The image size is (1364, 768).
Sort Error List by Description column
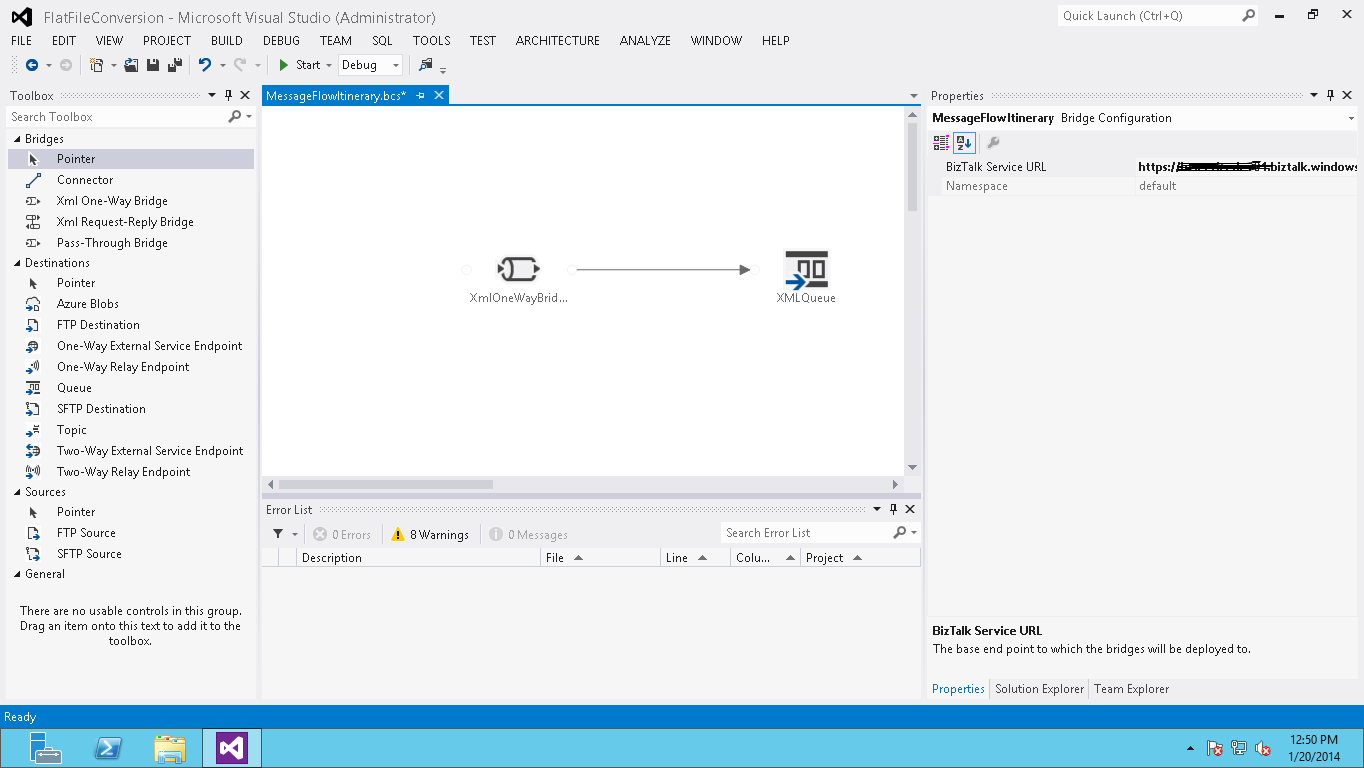(x=419, y=558)
